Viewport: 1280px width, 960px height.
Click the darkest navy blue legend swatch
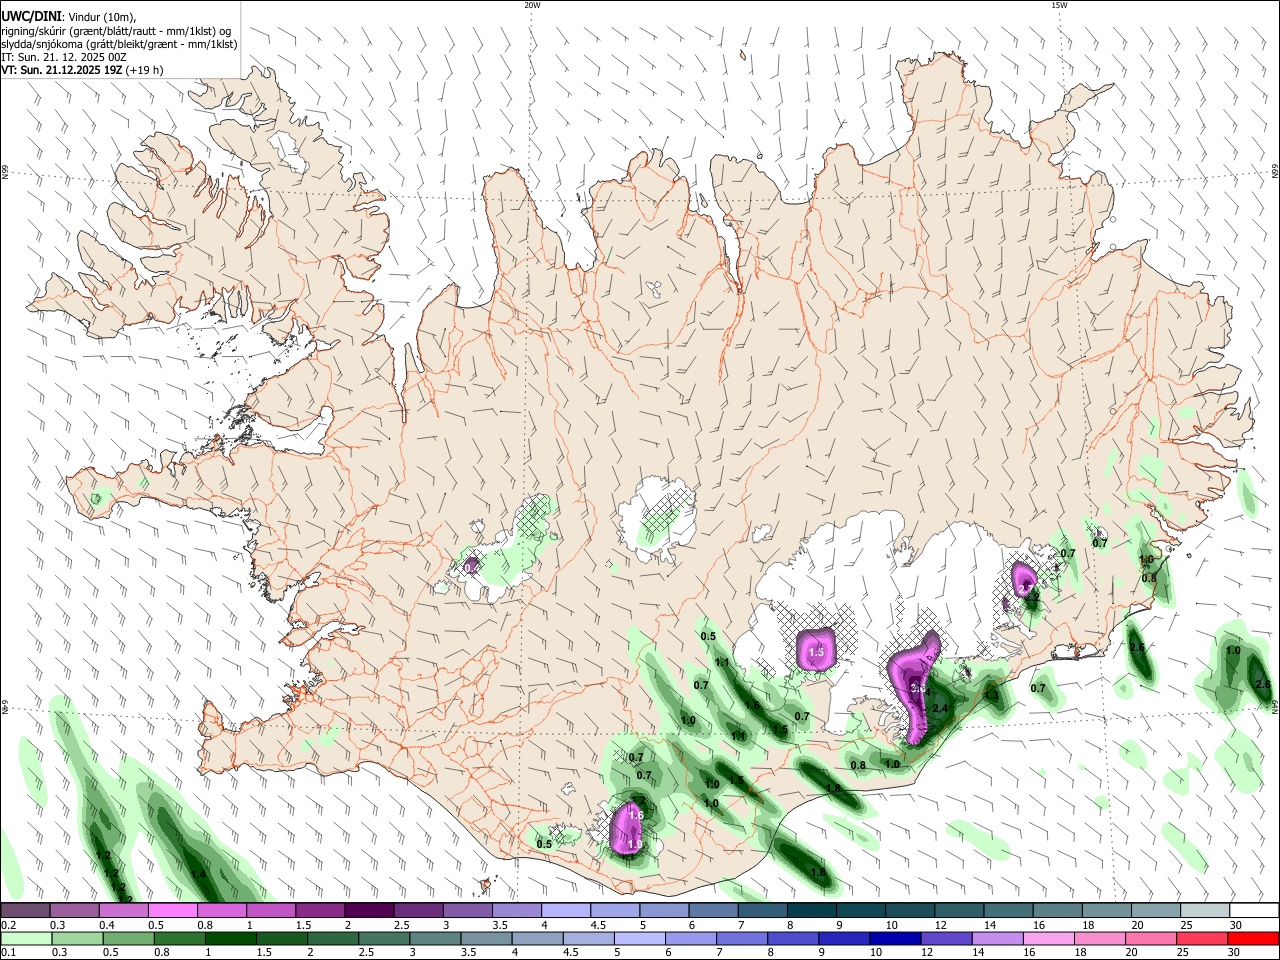(x=895, y=939)
